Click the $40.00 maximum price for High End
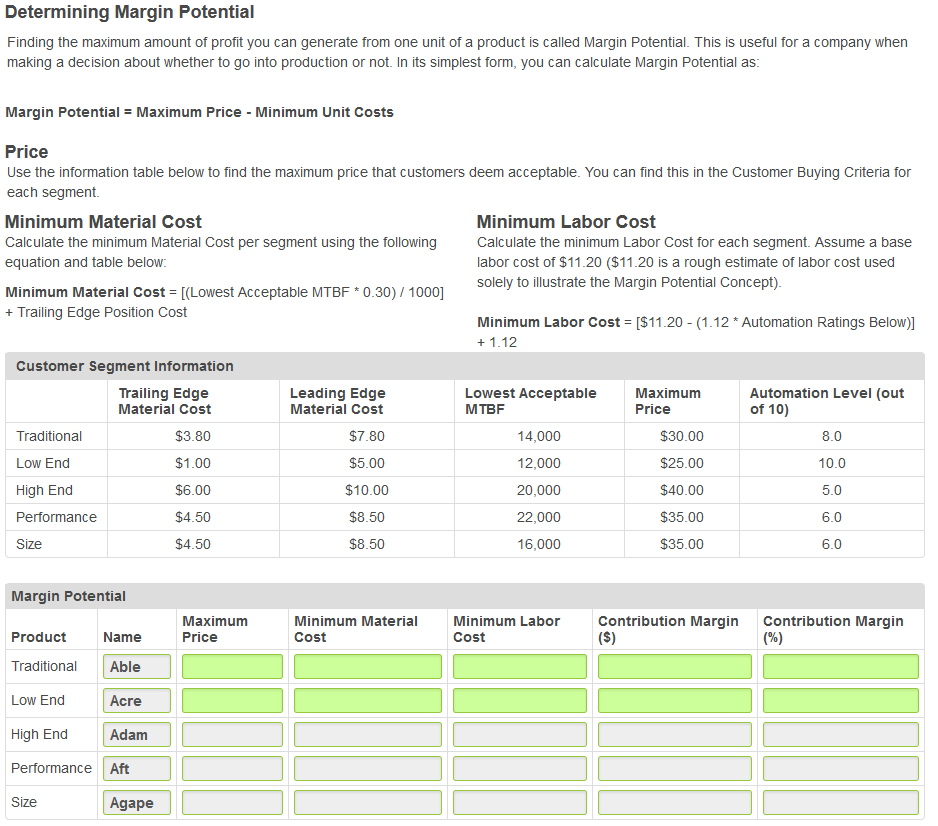The width and height of the screenshot is (938, 826). pos(682,490)
